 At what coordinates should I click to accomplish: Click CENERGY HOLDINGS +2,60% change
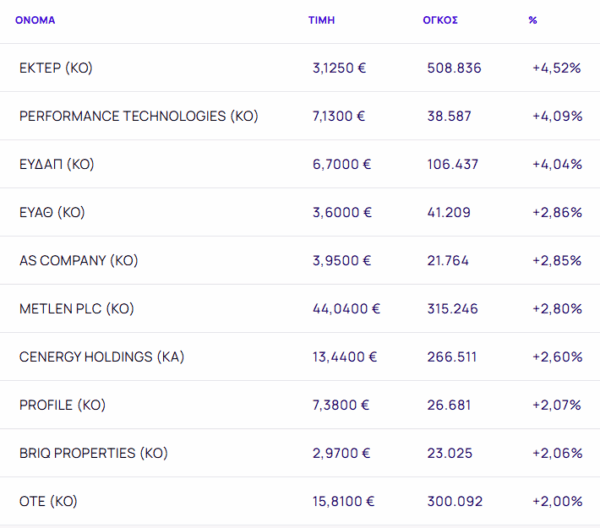tap(557, 357)
